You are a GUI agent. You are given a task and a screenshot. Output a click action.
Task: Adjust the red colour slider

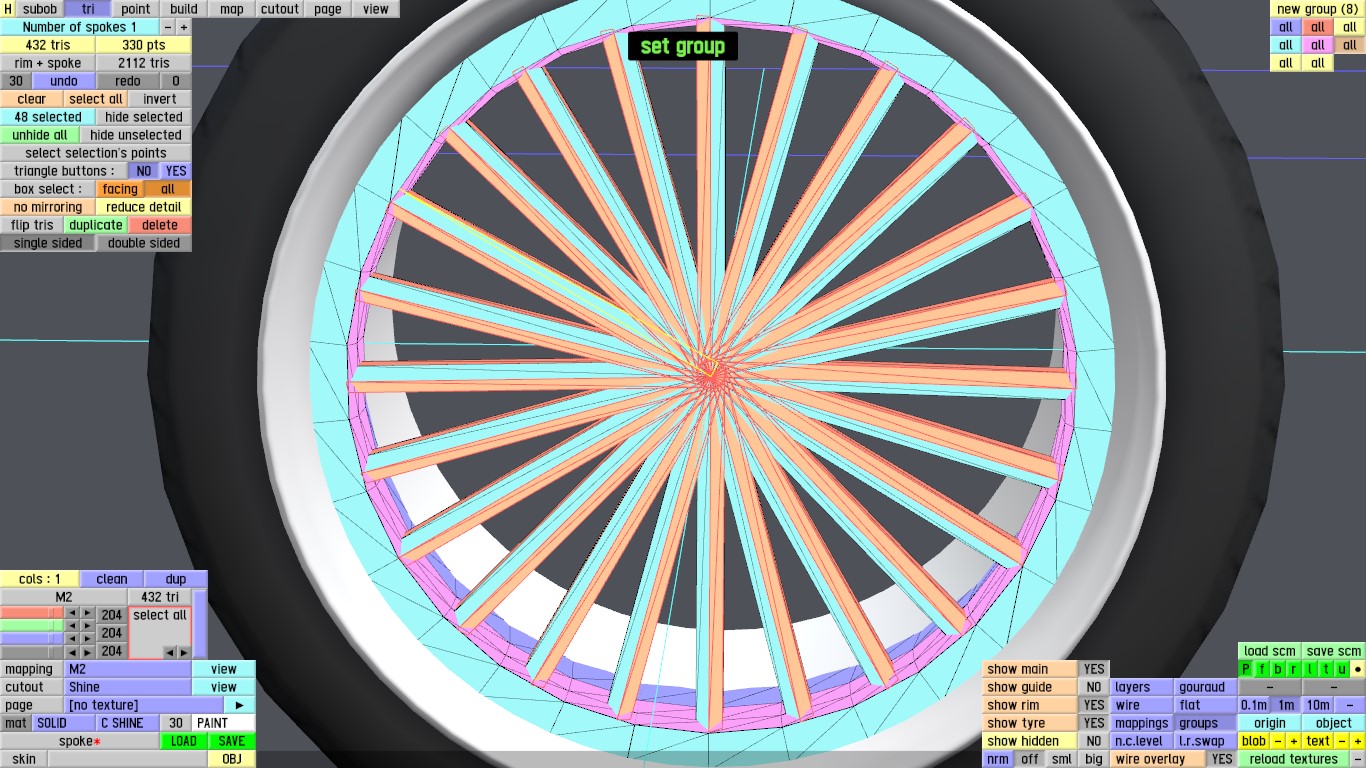[32, 614]
